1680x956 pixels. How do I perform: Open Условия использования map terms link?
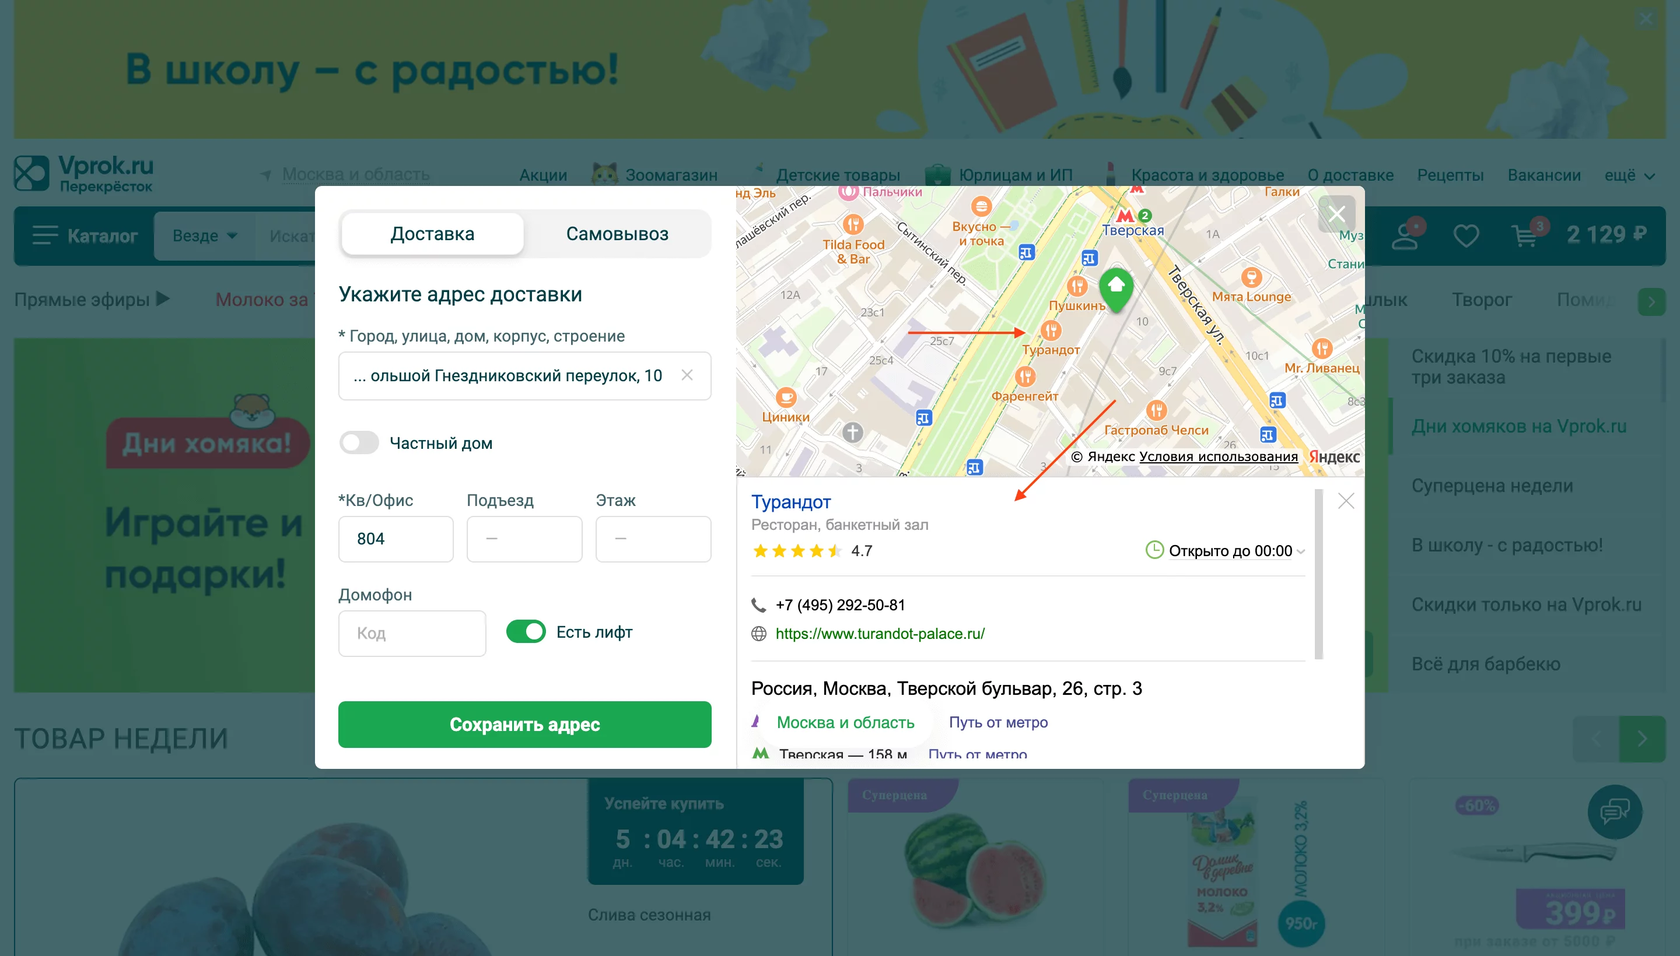click(1218, 457)
